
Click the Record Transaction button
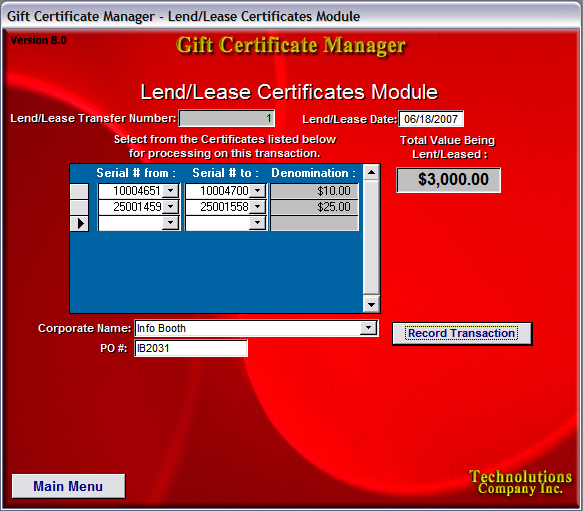(462, 334)
